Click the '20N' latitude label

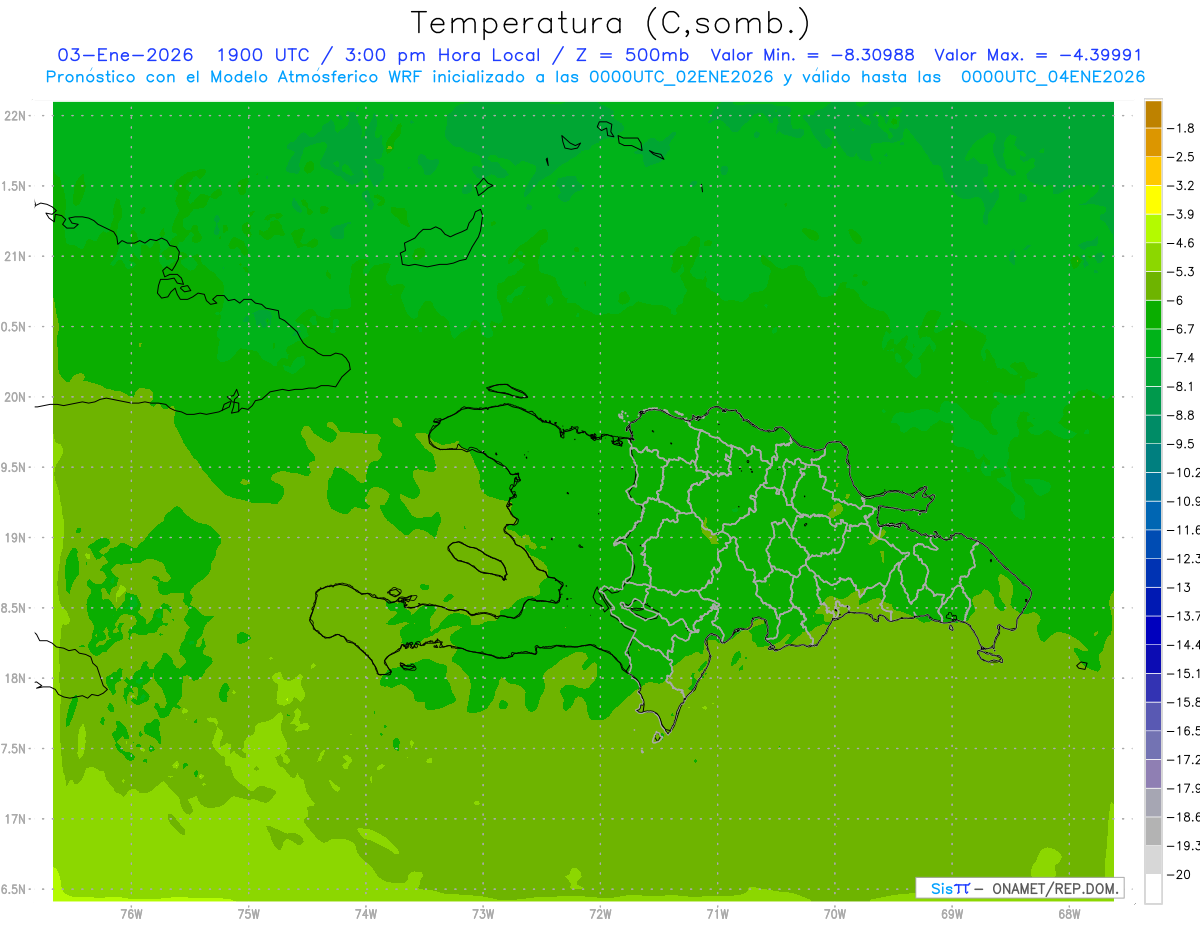click(x=17, y=397)
